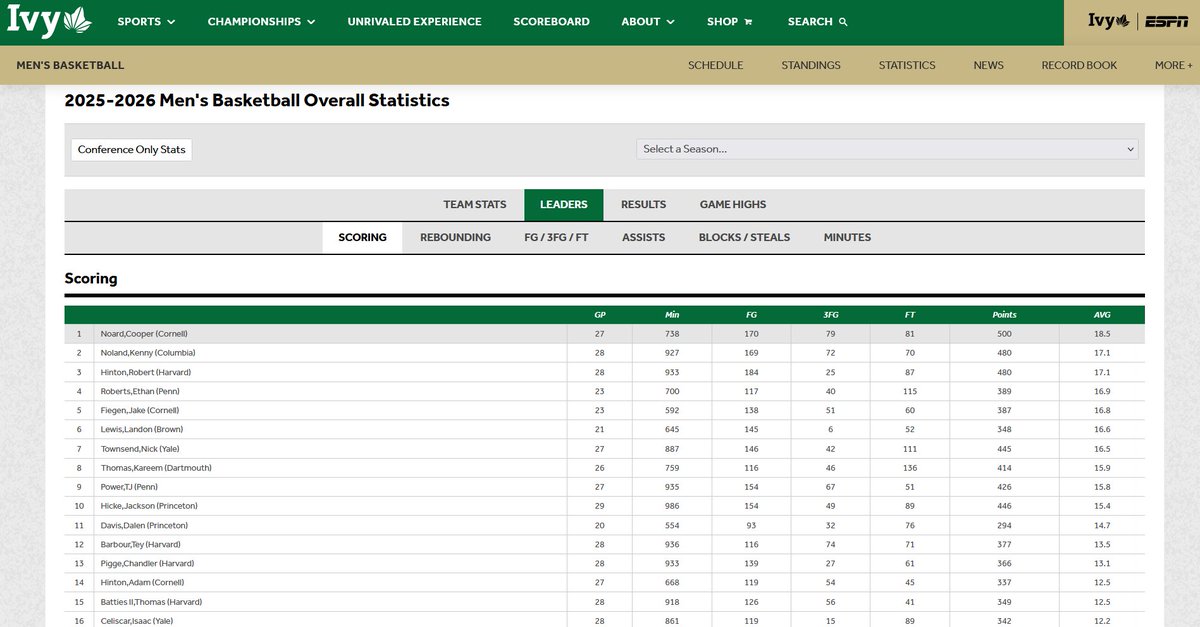Image resolution: width=1200 pixels, height=627 pixels.
Task: Click the Noard,Cooper (Cornell) row
Action: click(x=605, y=334)
